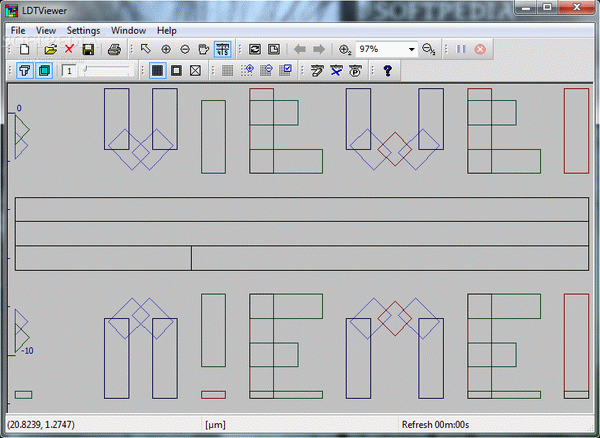This screenshot has width=600, height=438.
Task: Open the File menu
Action: tap(18, 31)
